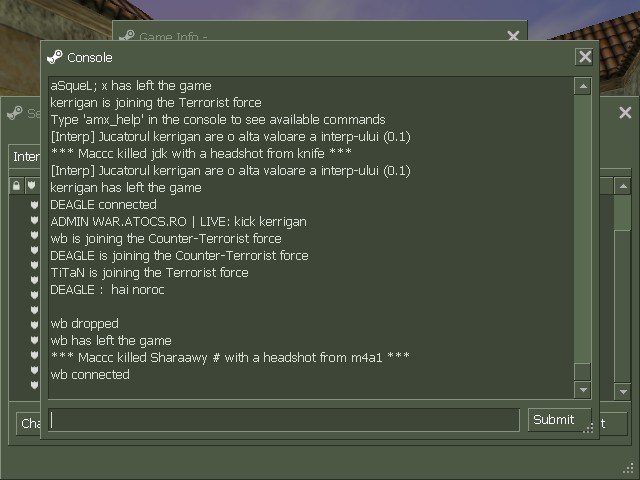Image resolution: width=640 pixels, height=480 pixels.
Task: Sort servers by the VAC shield column header
Action: [32, 186]
